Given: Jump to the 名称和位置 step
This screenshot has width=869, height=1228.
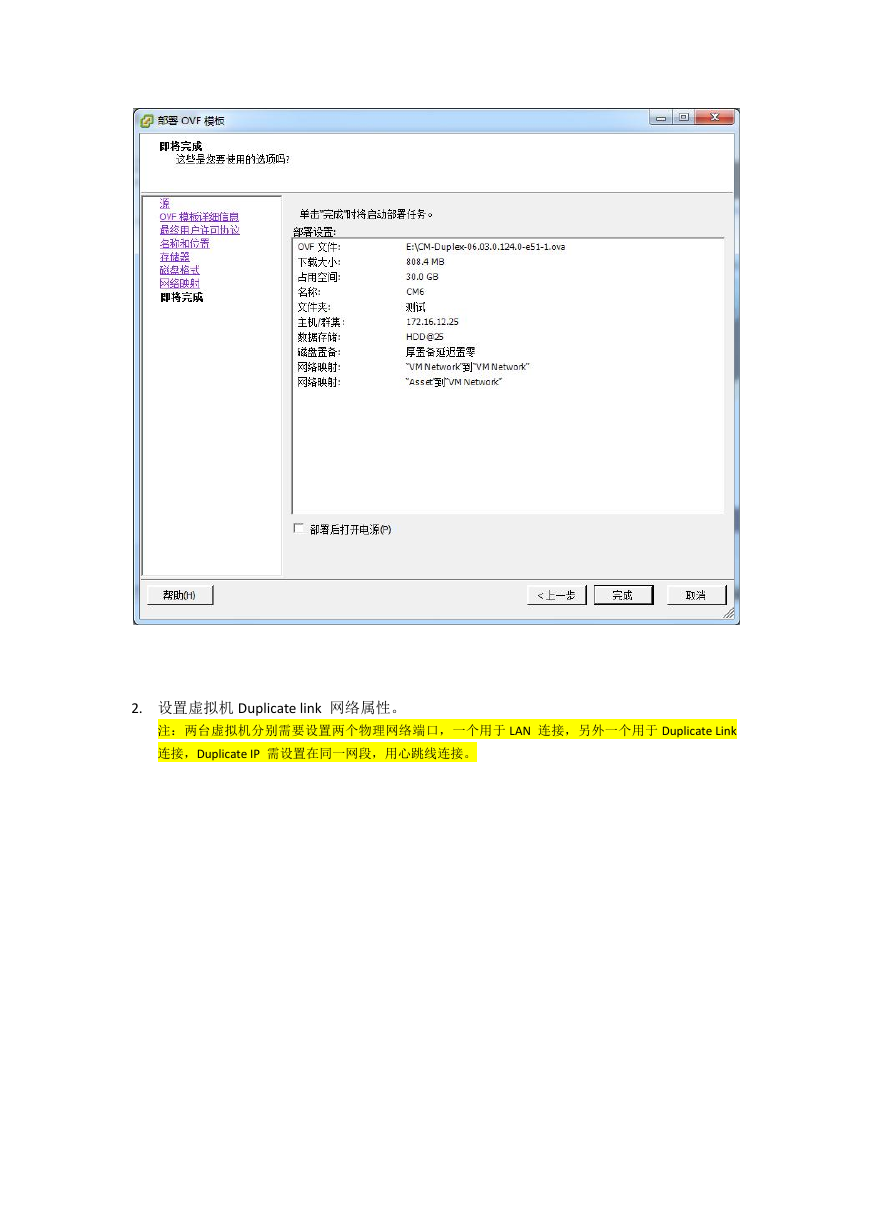Looking at the screenshot, I should pyautogui.click(x=184, y=243).
